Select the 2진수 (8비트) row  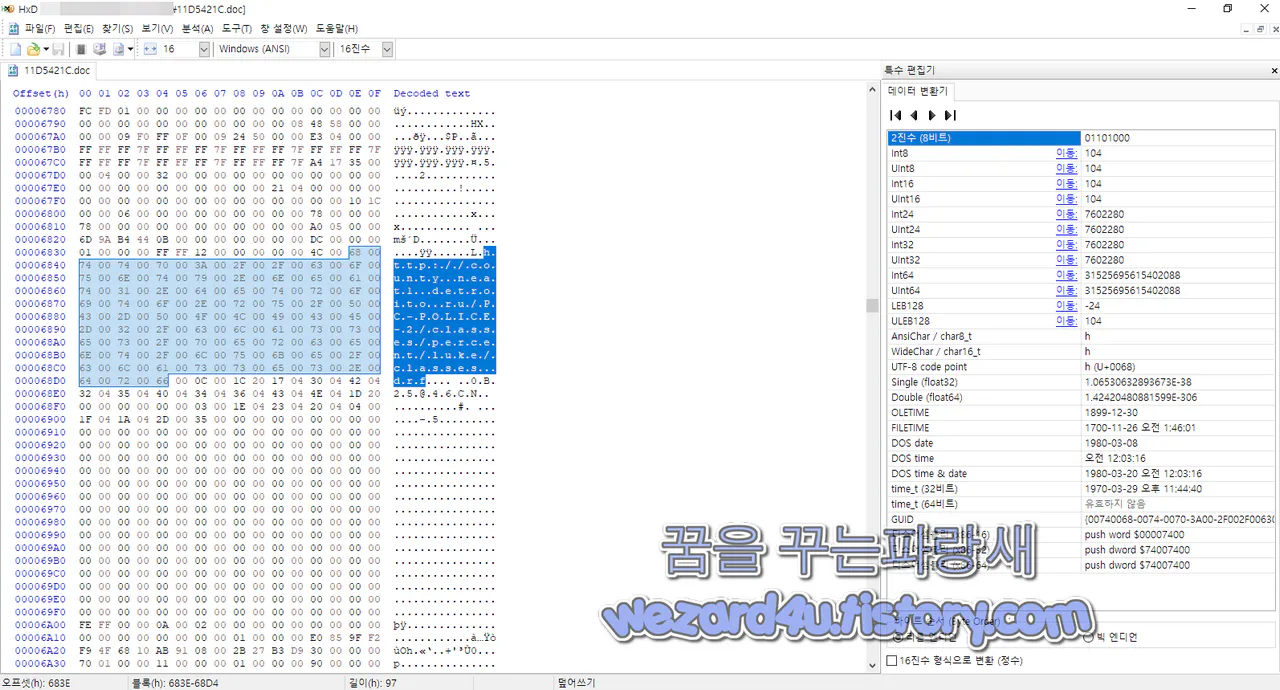tap(1082, 138)
